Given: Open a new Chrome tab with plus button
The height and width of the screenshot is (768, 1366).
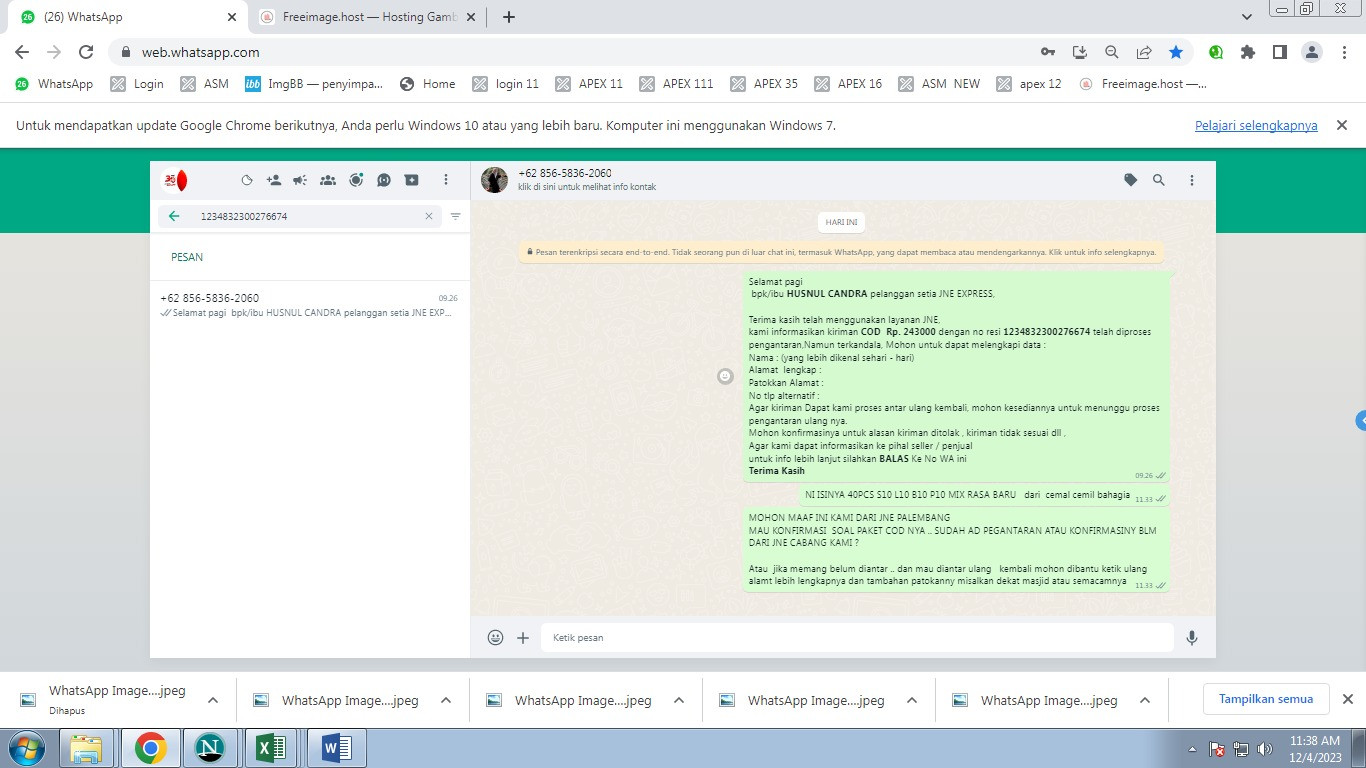Looking at the screenshot, I should tap(509, 17).
